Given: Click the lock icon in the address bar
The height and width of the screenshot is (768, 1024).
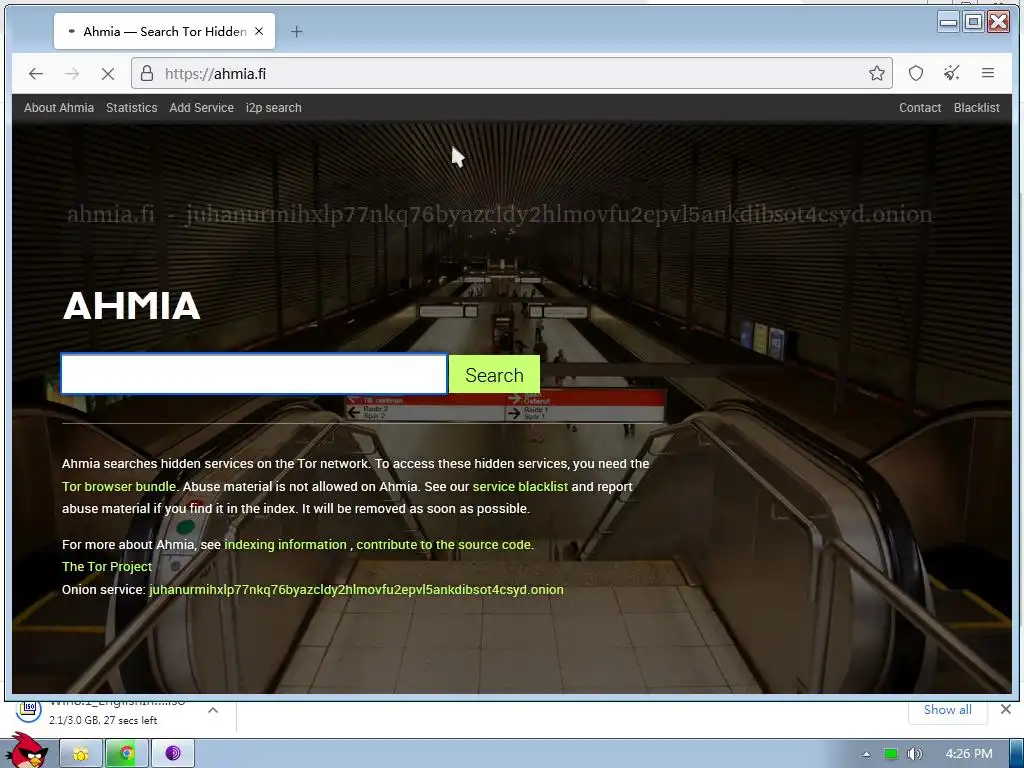Looking at the screenshot, I should click(x=148, y=73).
